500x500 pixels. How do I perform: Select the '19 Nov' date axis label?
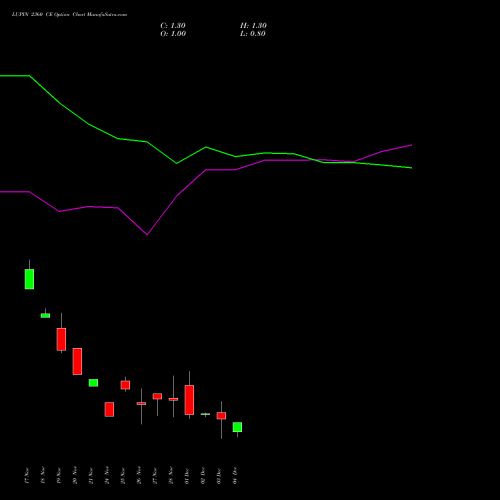tap(59, 475)
